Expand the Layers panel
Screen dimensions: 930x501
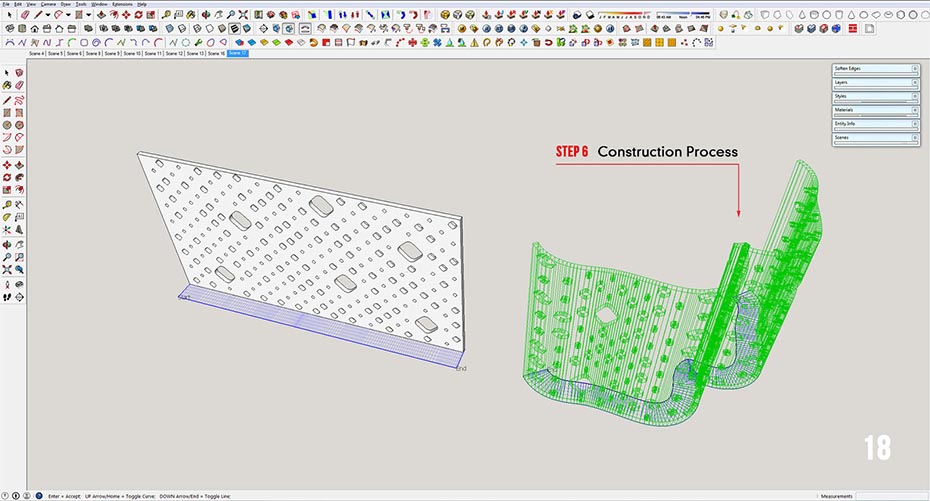(x=875, y=82)
